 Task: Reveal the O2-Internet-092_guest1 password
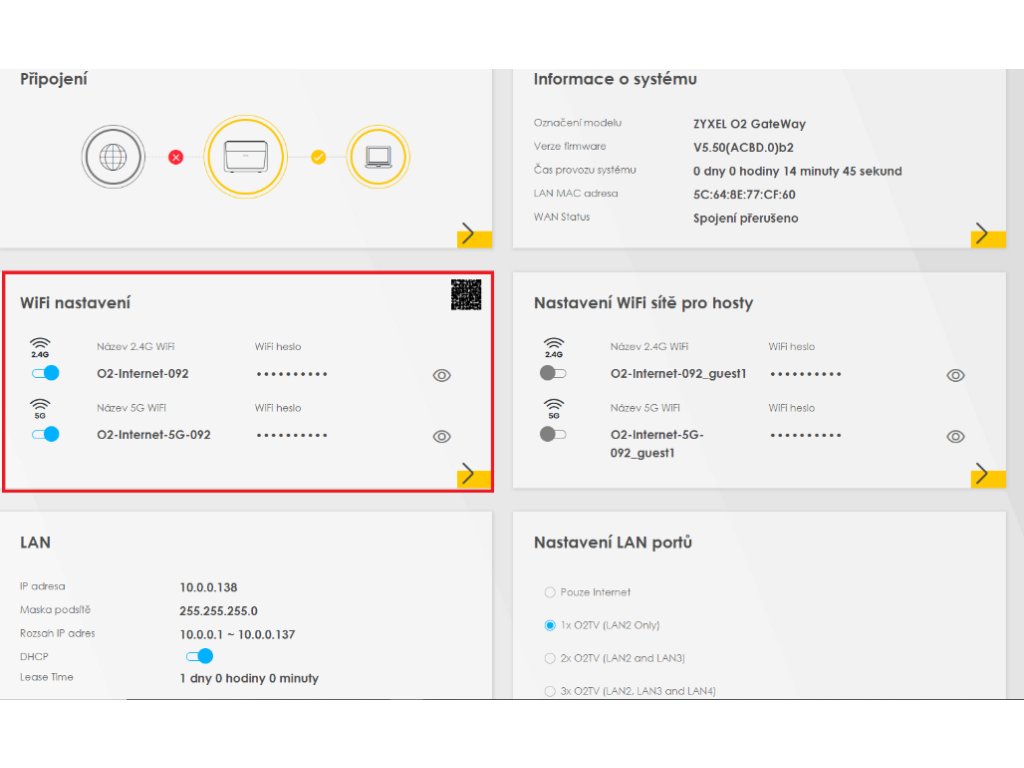point(955,376)
